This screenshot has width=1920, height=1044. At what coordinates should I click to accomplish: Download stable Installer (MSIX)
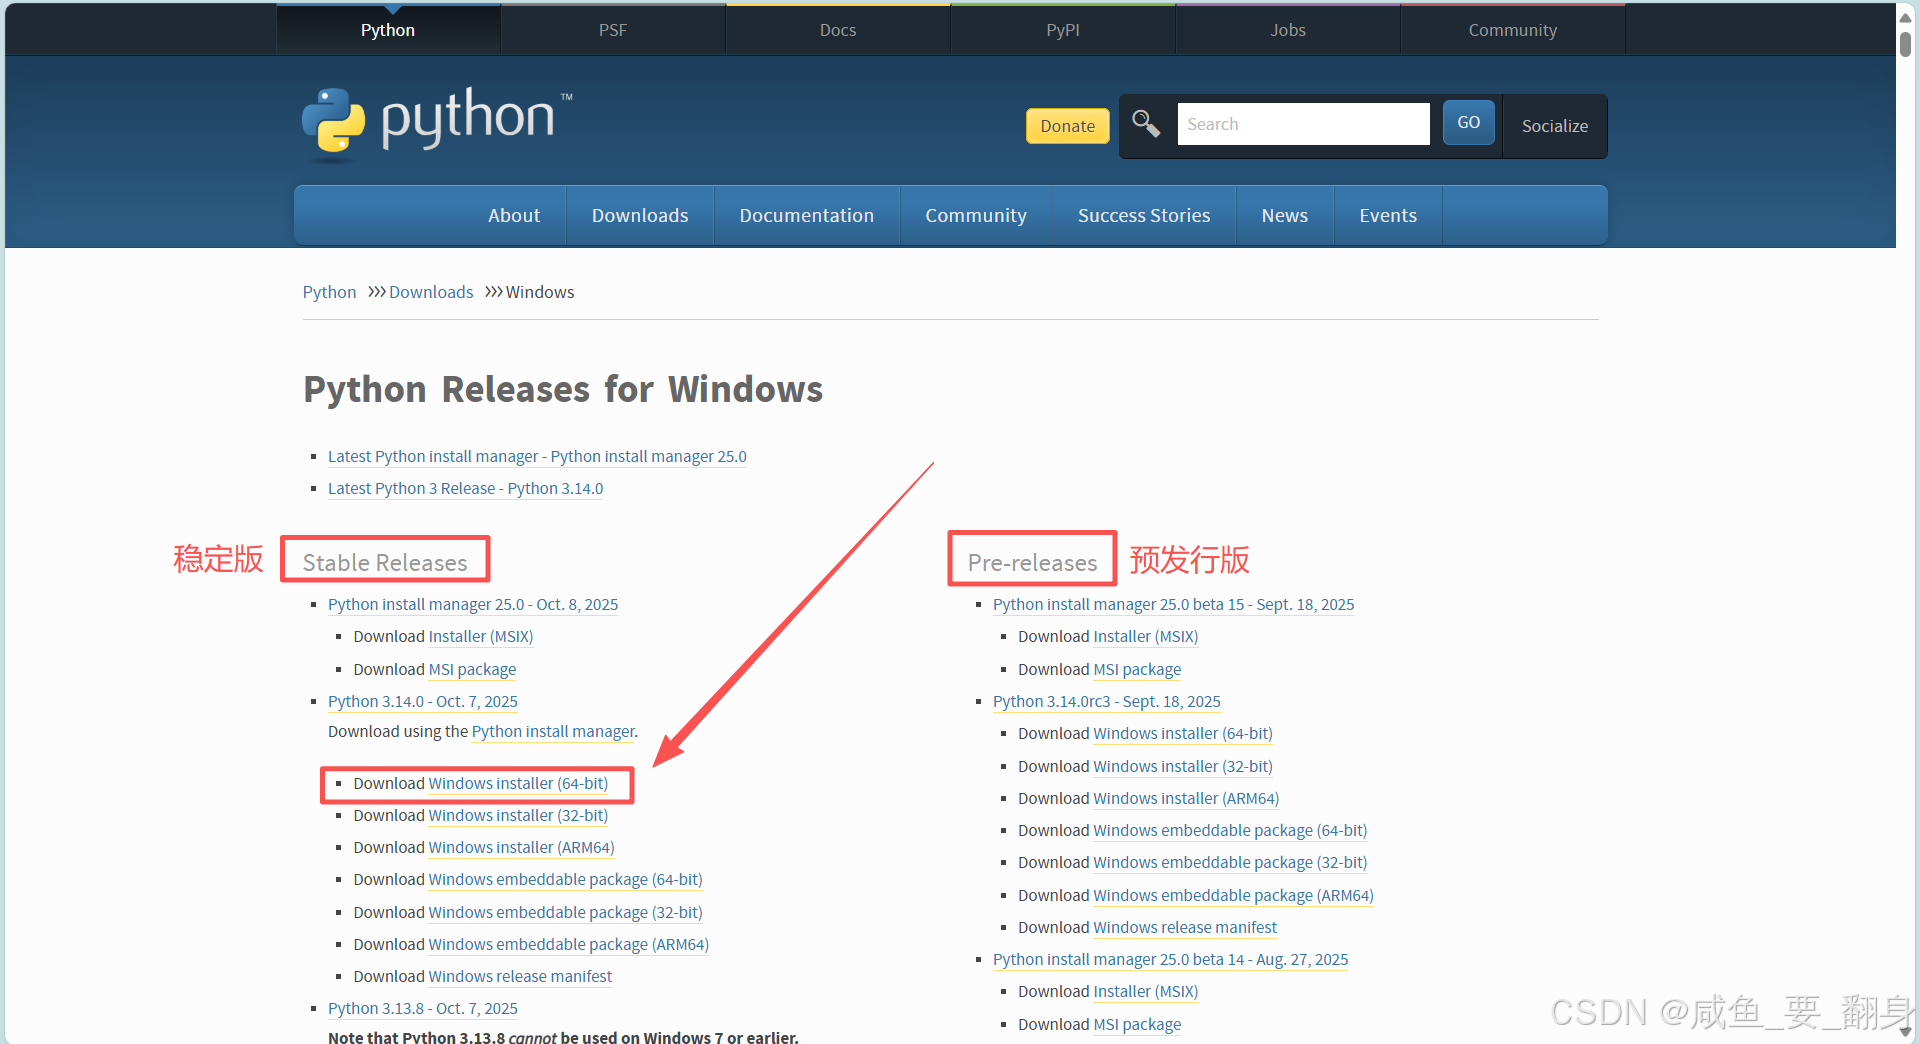481,636
